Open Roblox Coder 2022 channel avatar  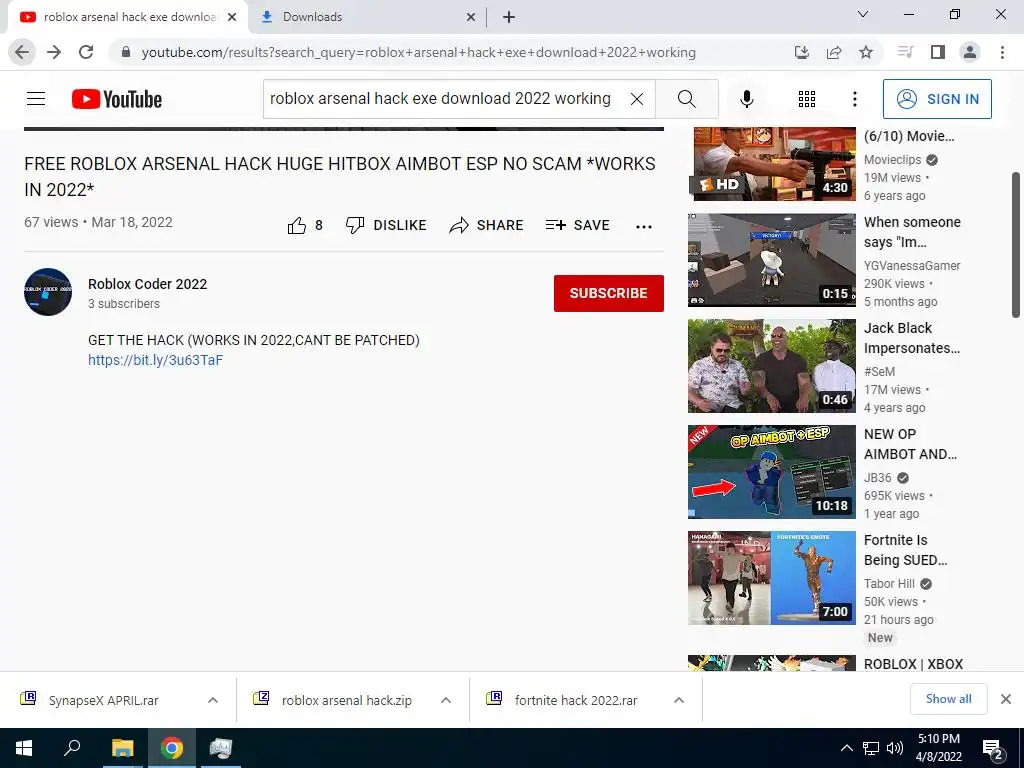tap(48, 292)
